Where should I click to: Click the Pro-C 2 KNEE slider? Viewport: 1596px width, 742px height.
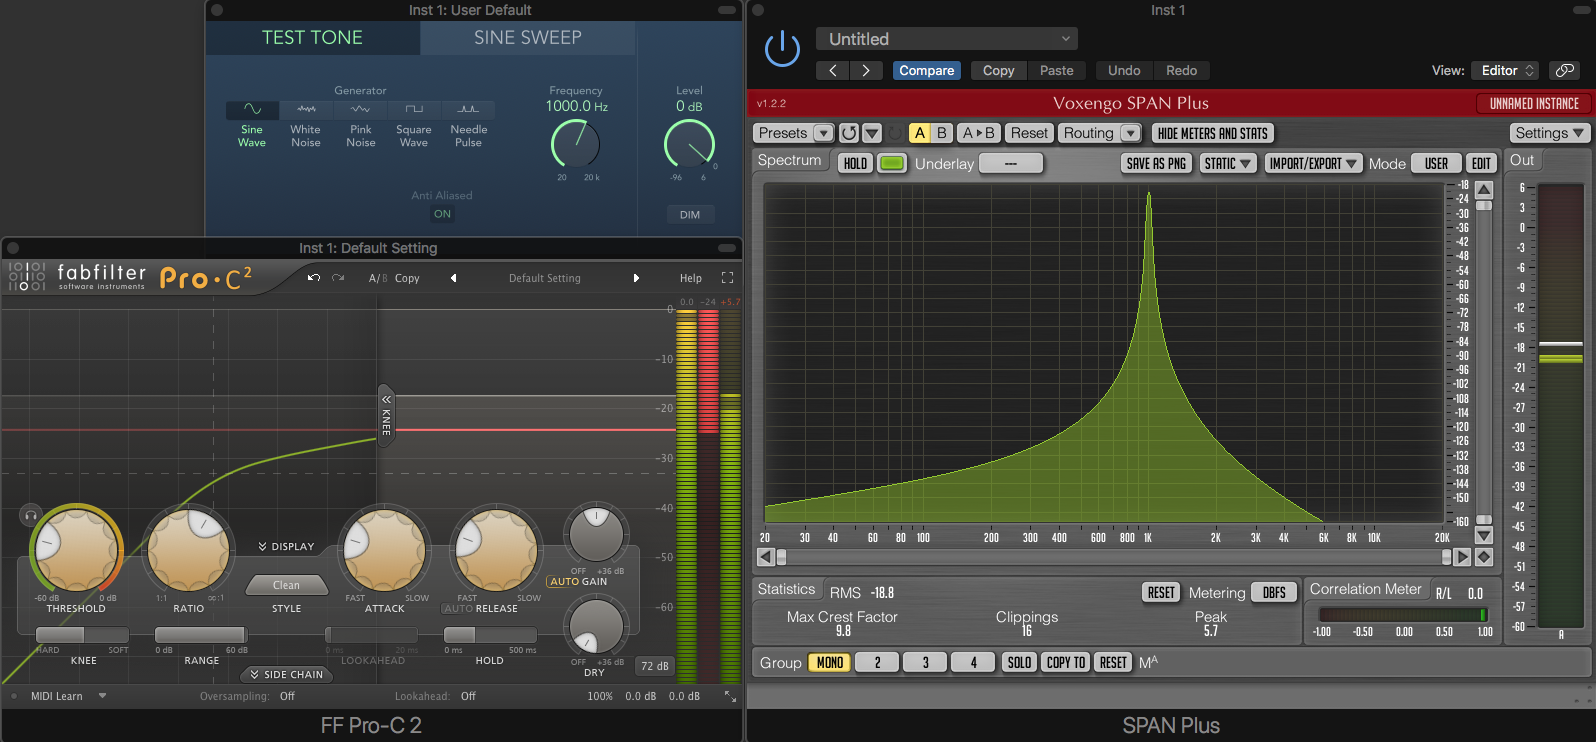82,635
